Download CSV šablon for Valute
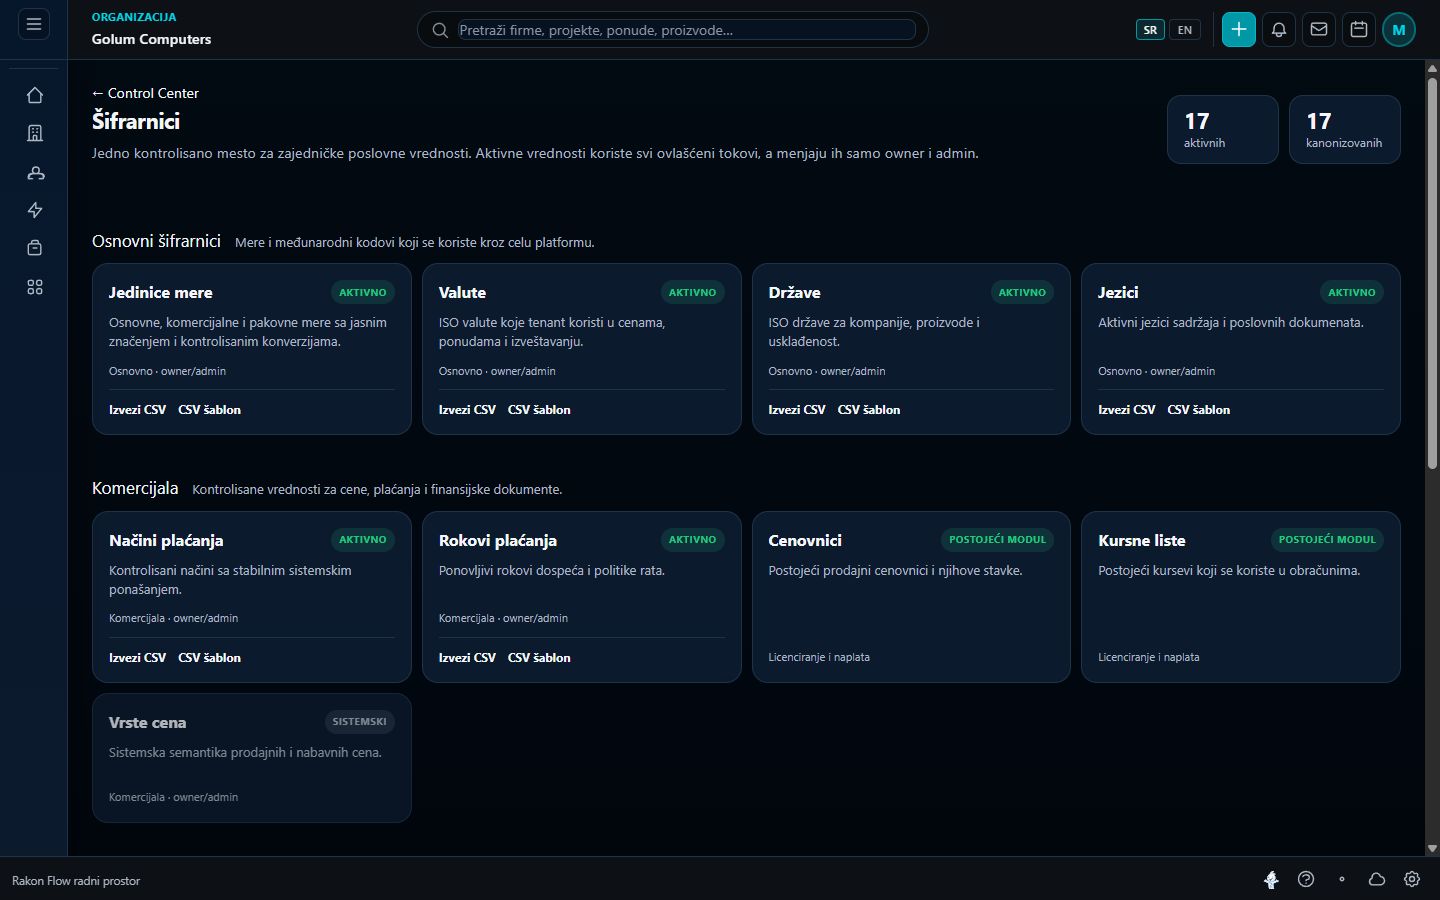This screenshot has height=900, width=1440. click(x=539, y=410)
